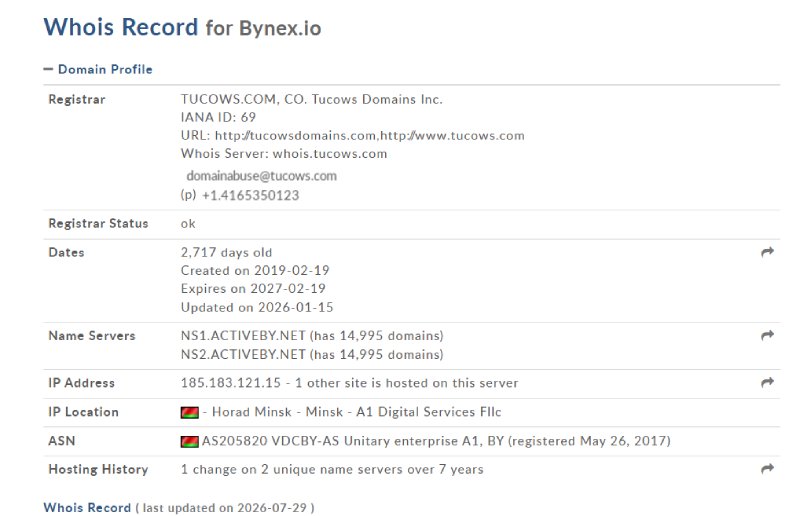
Task: Collapse the Domain Profile section
Action: [98, 69]
